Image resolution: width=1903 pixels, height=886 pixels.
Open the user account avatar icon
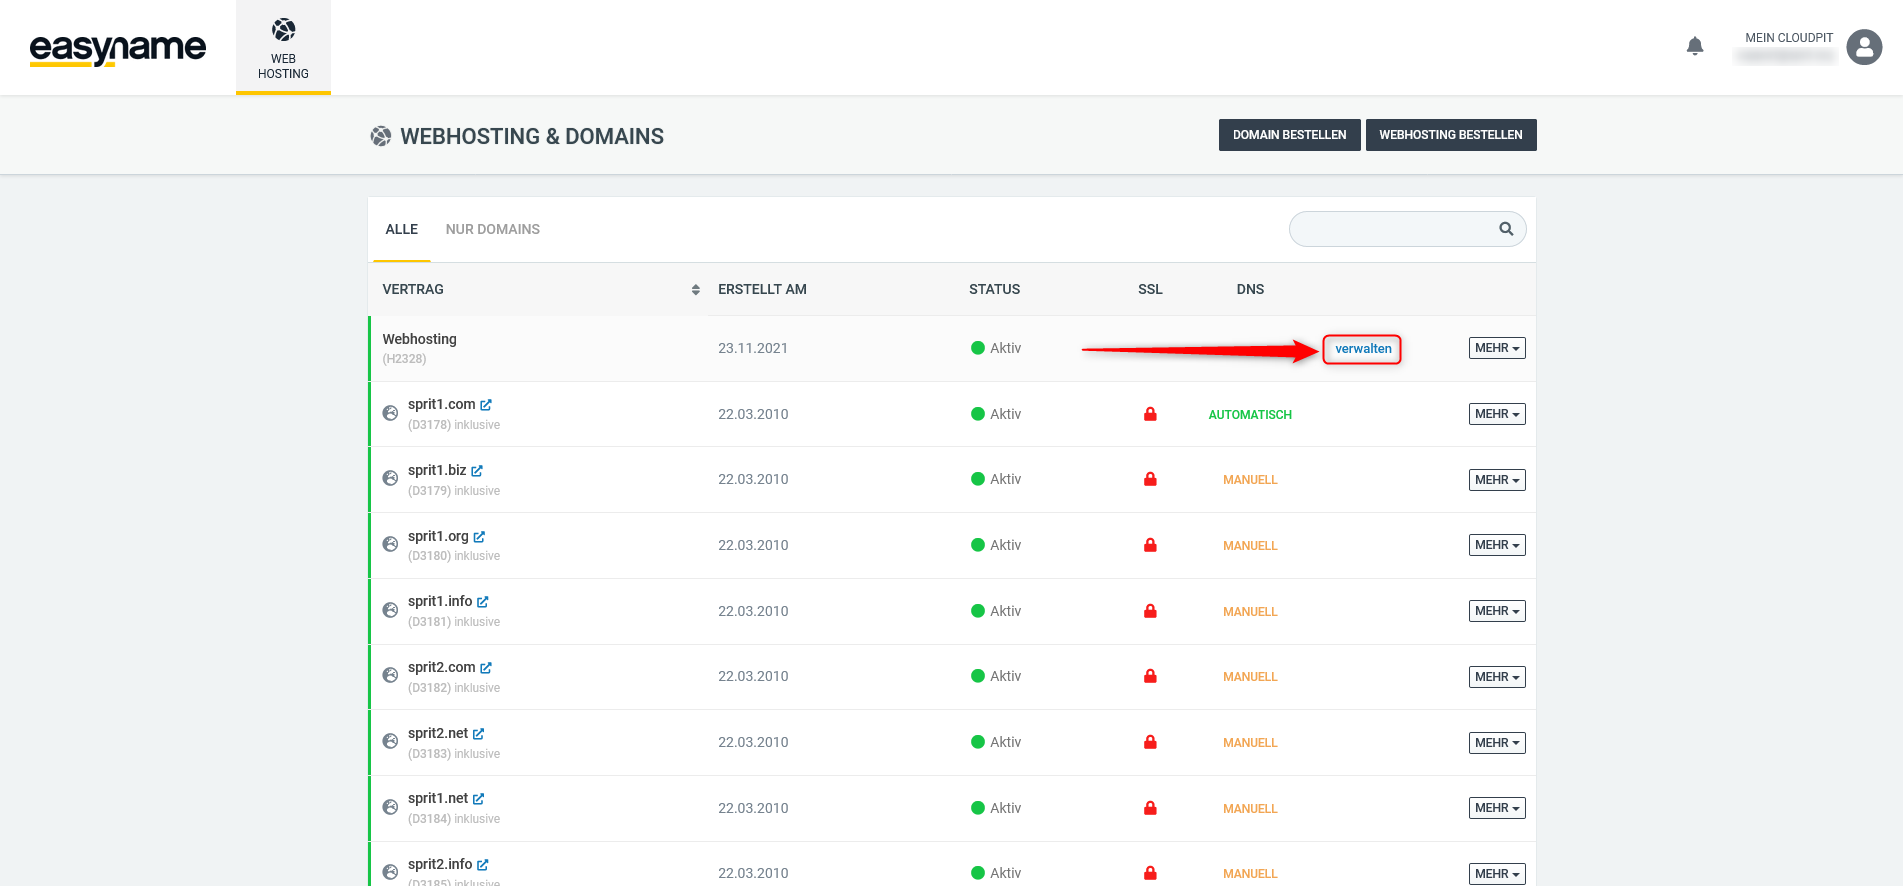tap(1864, 47)
